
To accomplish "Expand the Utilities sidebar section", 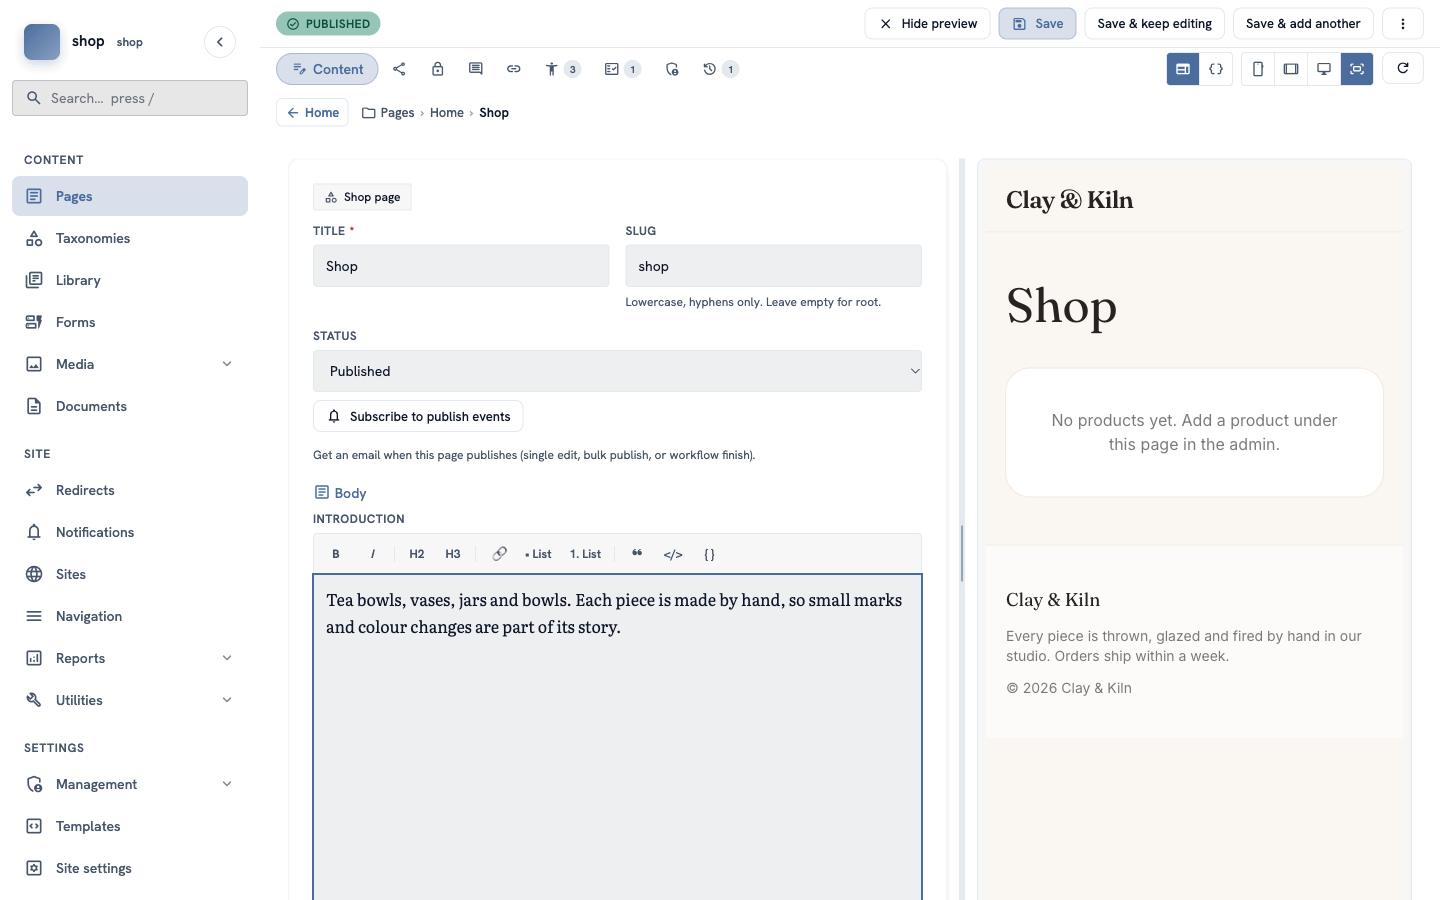I will point(227,700).
